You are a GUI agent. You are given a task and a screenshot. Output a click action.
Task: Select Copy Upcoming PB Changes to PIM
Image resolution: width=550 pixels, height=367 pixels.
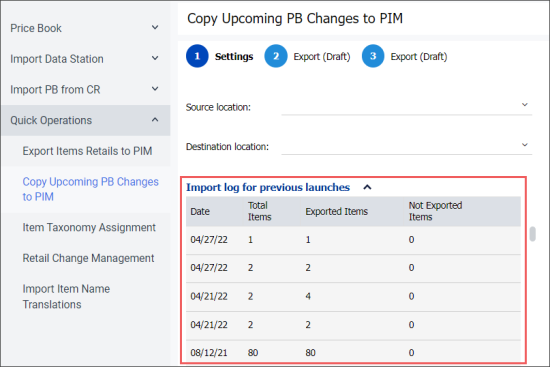click(90, 189)
